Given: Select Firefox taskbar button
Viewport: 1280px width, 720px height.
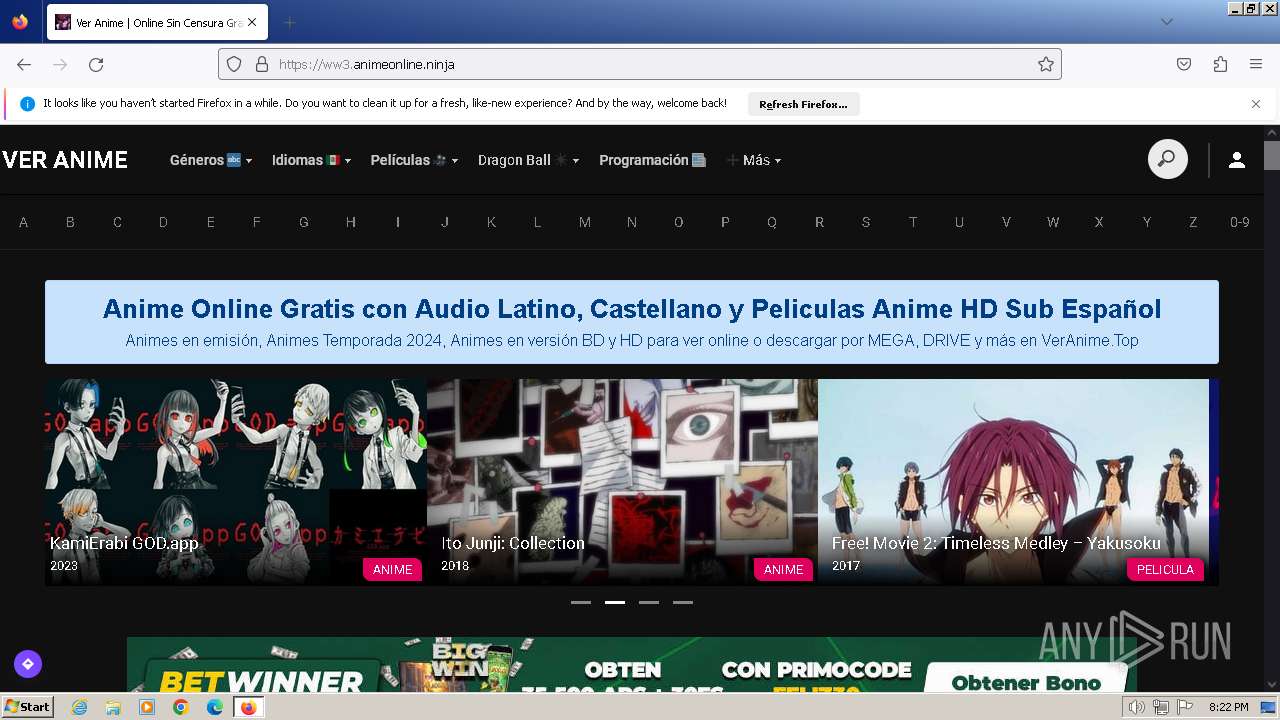Looking at the screenshot, I should tap(248, 707).
